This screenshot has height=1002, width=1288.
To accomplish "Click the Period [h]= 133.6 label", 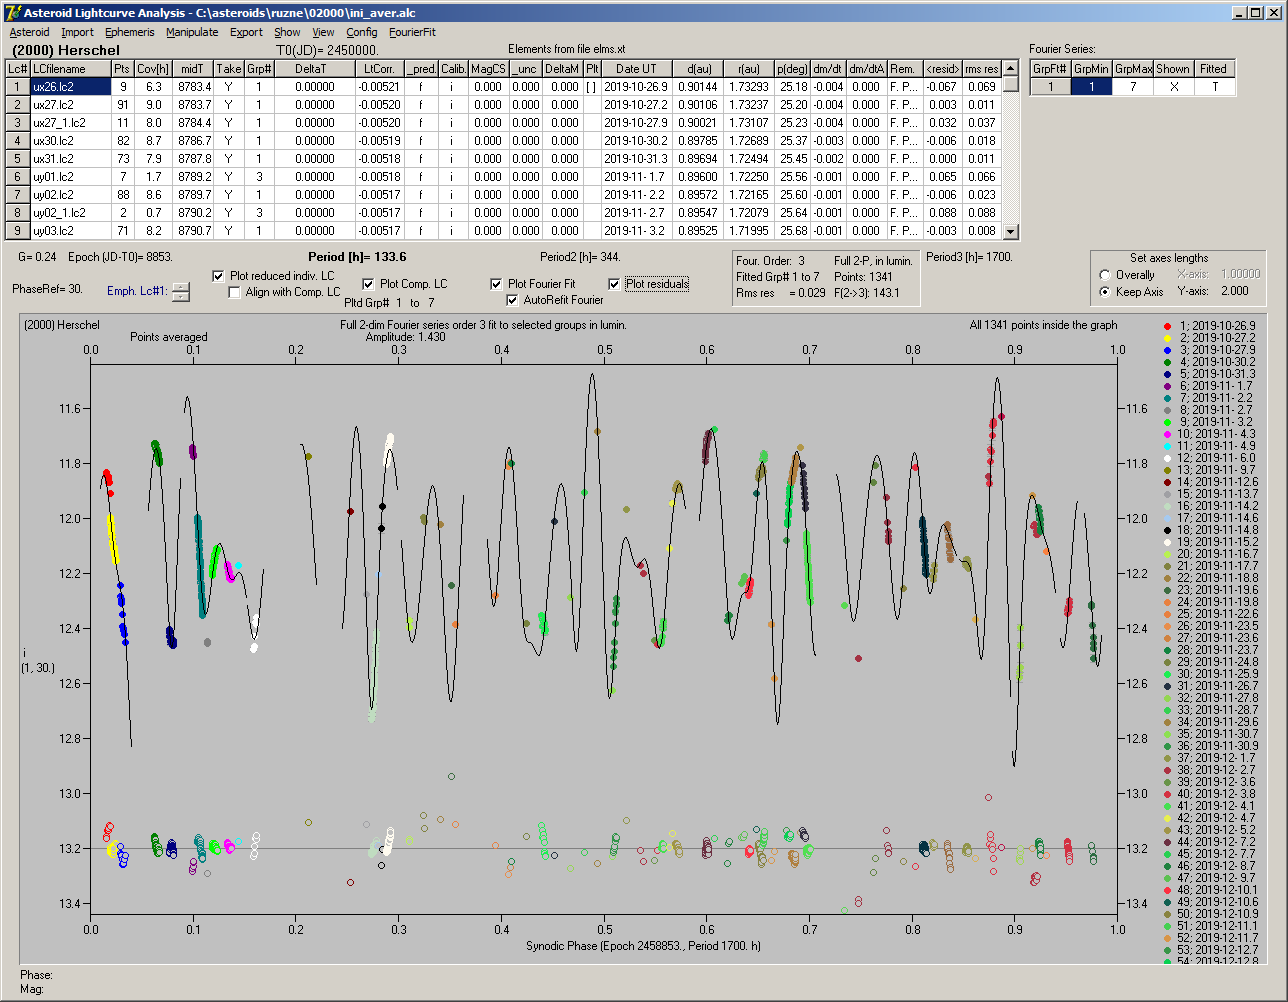I will tap(356, 257).
